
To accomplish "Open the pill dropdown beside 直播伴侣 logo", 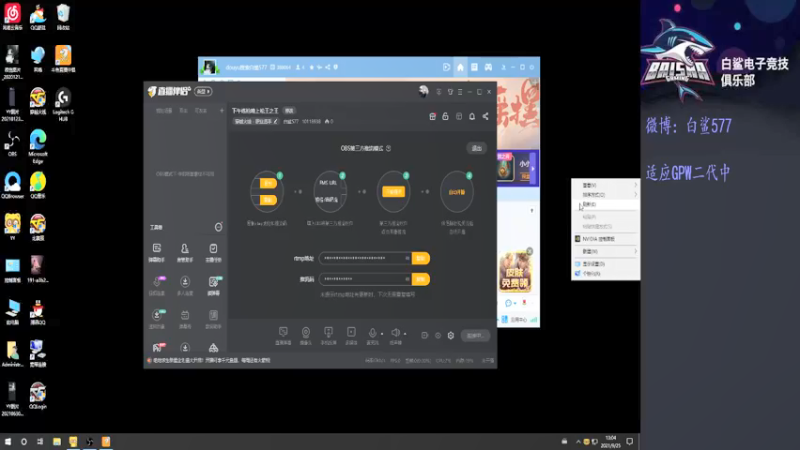I will [204, 92].
